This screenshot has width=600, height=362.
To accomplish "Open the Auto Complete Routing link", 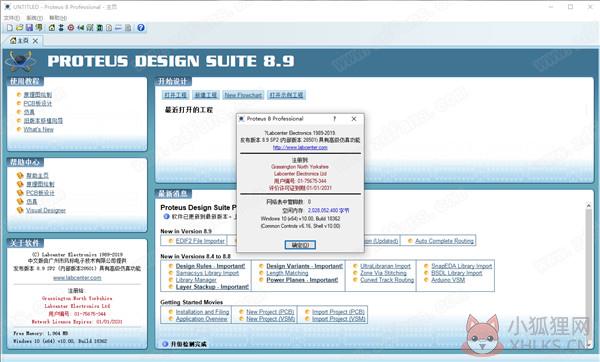I will click(x=444, y=241).
